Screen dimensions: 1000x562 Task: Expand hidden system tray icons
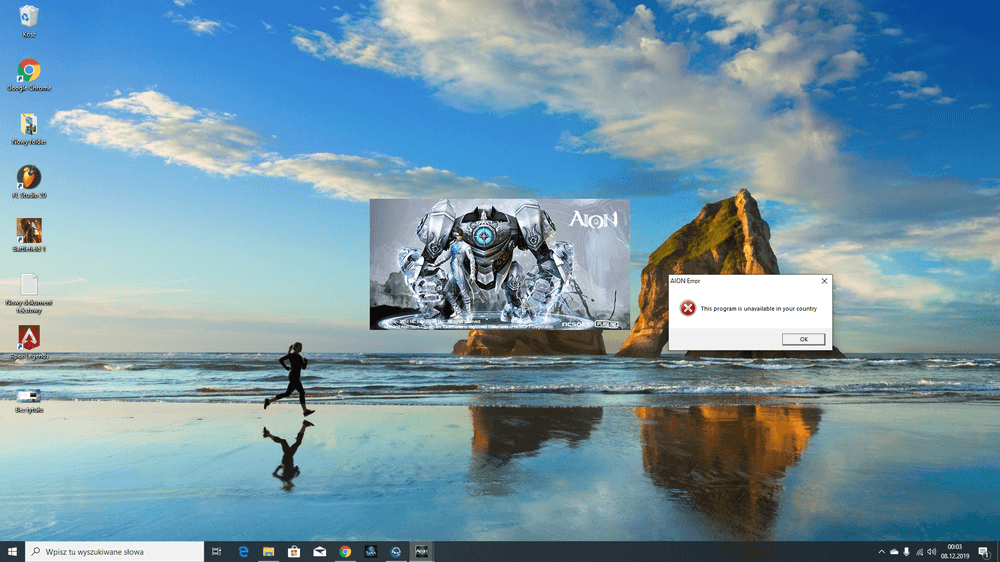pyautogui.click(x=881, y=551)
